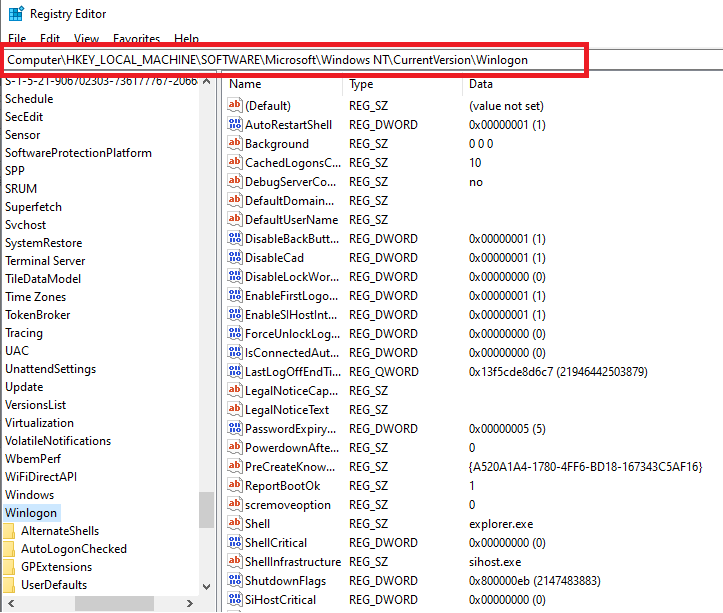Click the DefaultDomain... value icon
The width and height of the screenshot is (723, 613).
pos(235,201)
